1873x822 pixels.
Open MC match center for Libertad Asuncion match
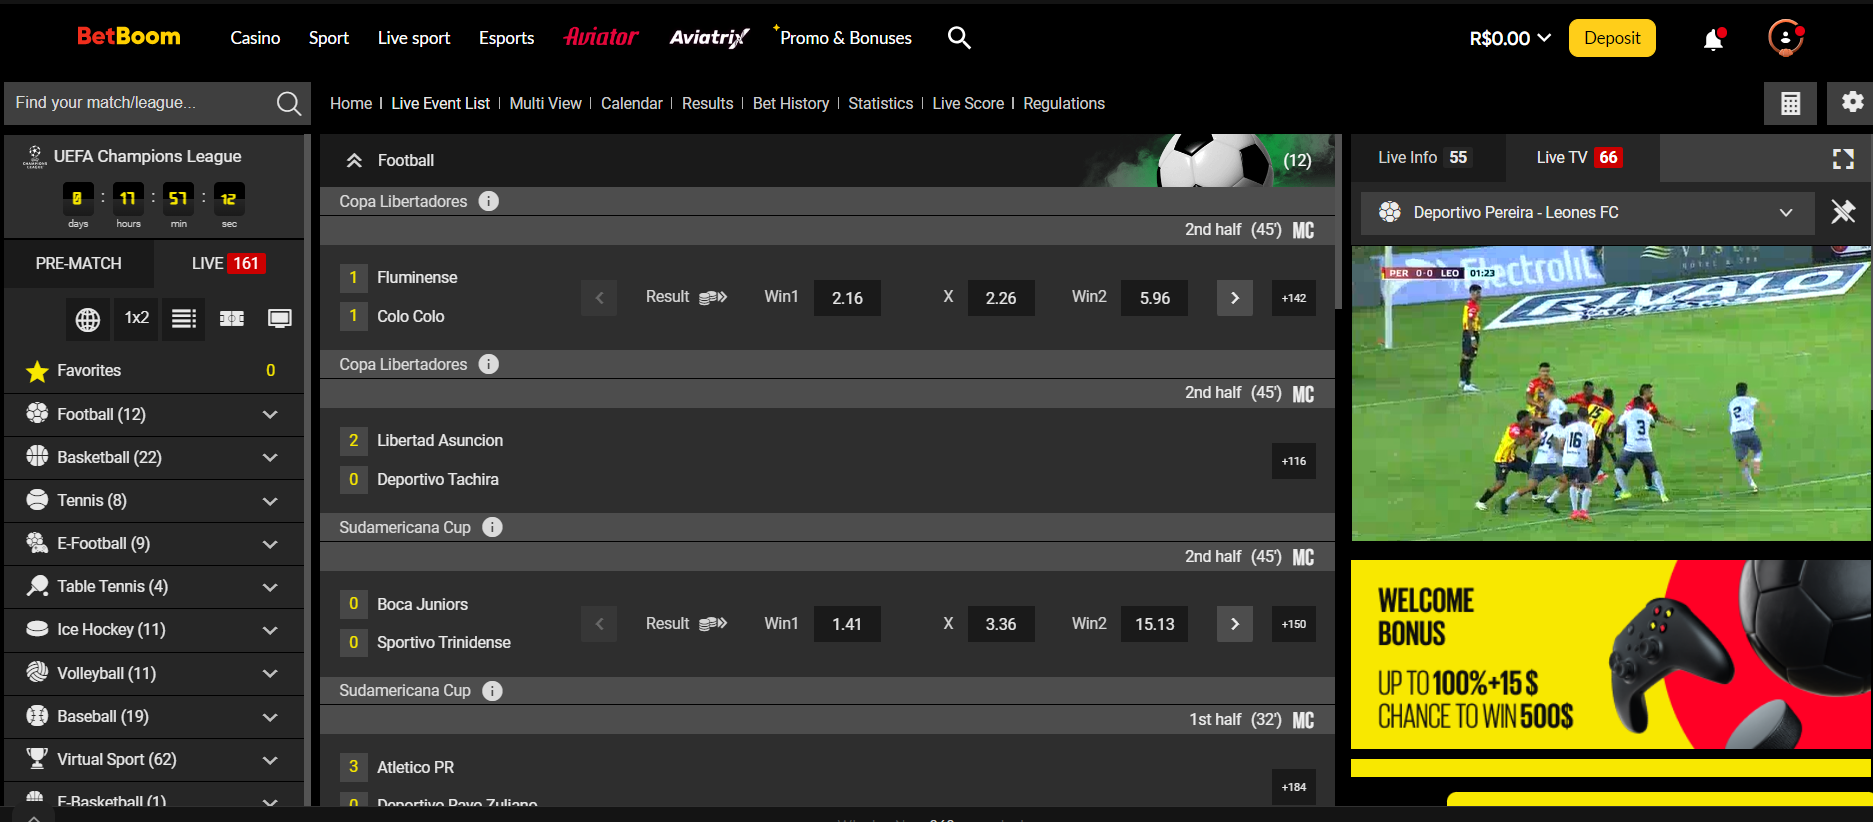click(x=1303, y=394)
